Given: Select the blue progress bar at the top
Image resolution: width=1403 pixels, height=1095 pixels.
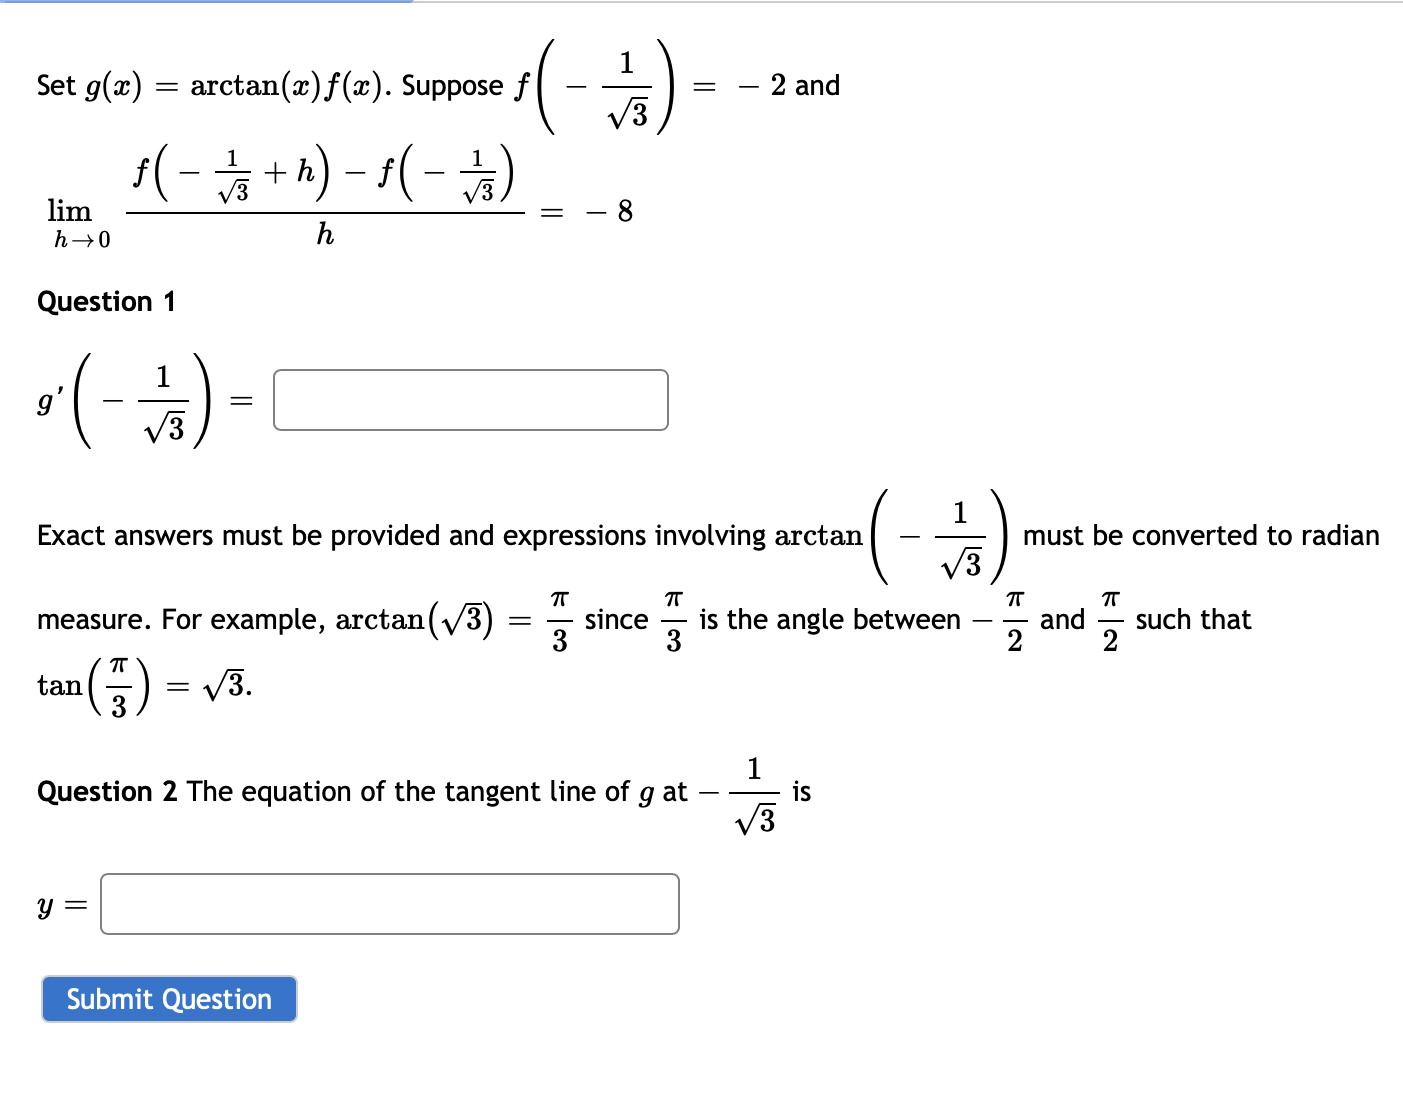Looking at the screenshot, I should point(200,3).
